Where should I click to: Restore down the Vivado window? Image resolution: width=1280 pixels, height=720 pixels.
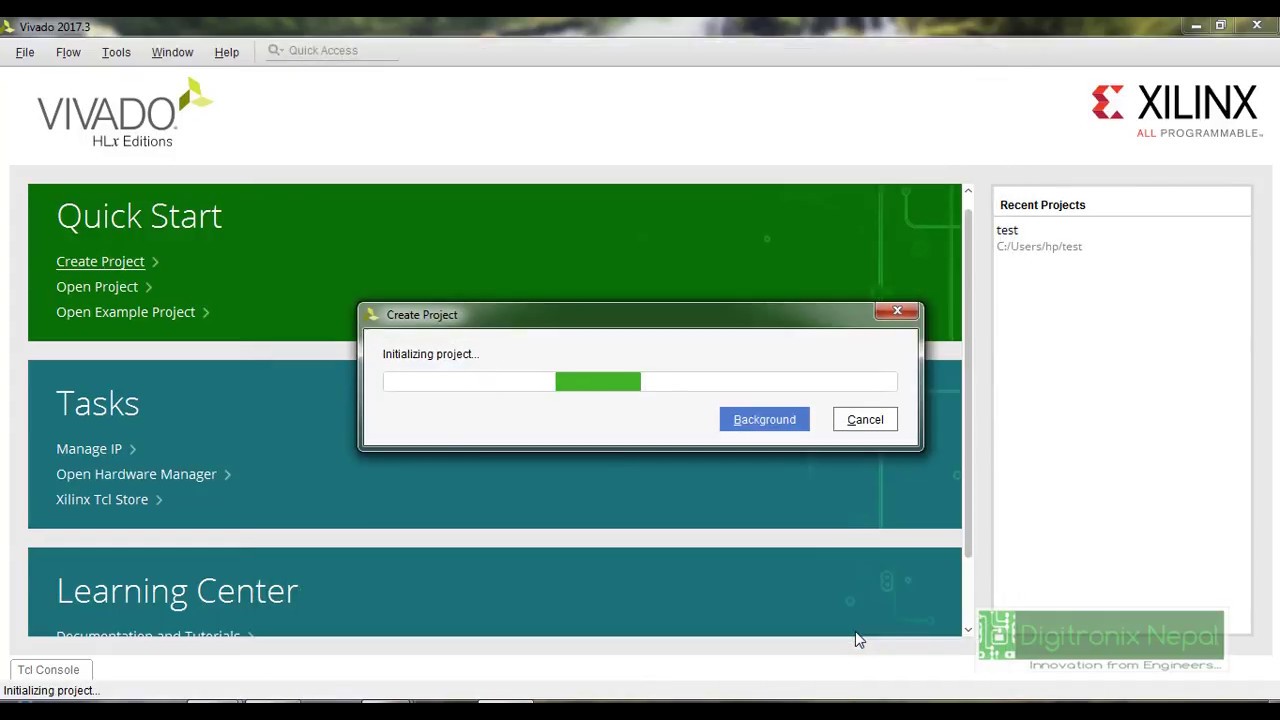[x=1221, y=26]
